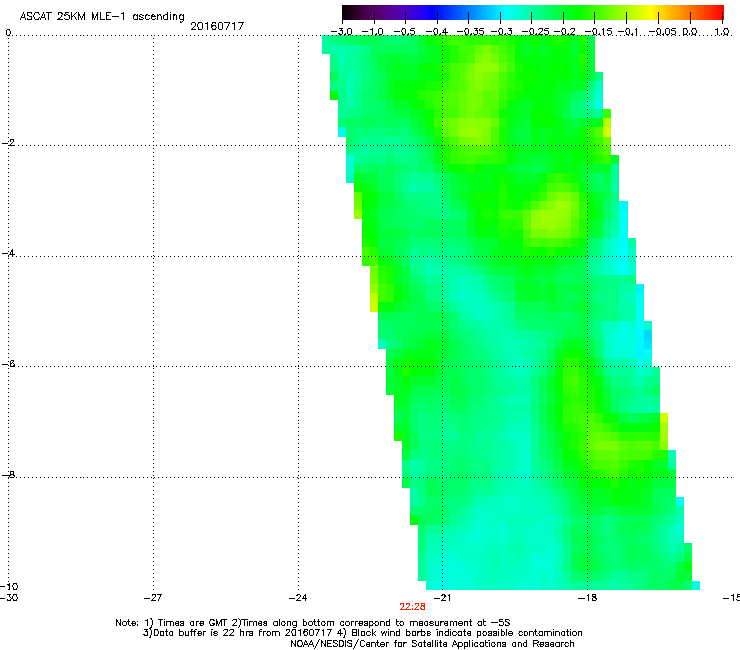The width and height of the screenshot is (740, 650).
Task: Click the date label 20160717
Action: click(217, 26)
